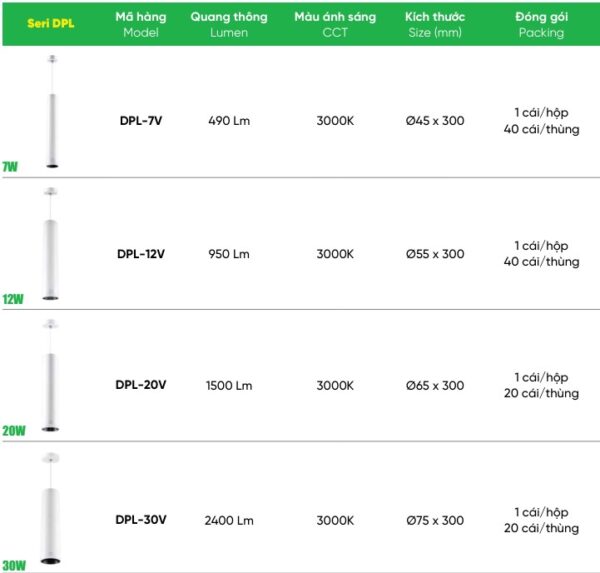This screenshot has height=573, width=600.
Task: Click the 'Seri DPL' header label
Action: click(x=51, y=24)
